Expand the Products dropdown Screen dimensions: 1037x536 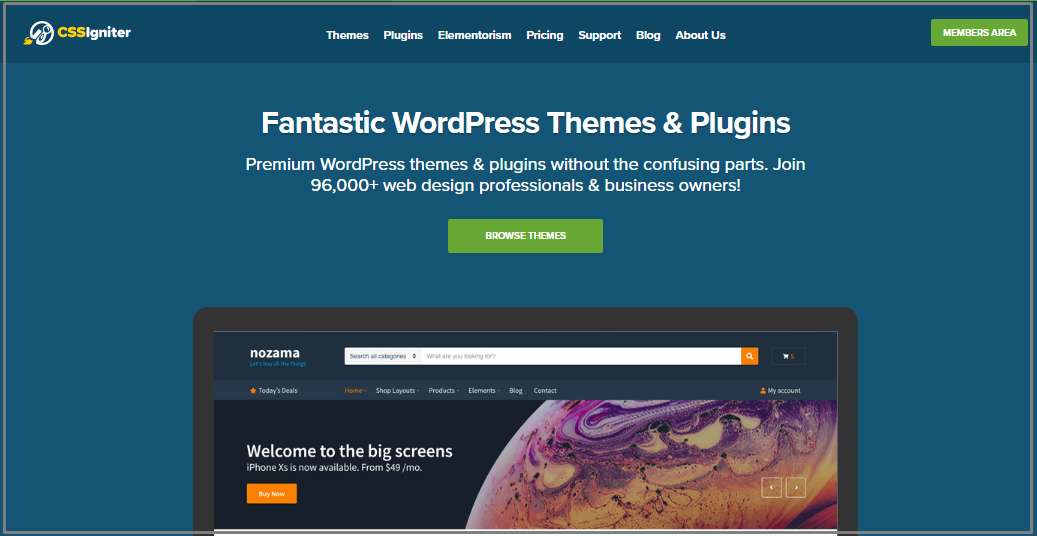tap(444, 390)
